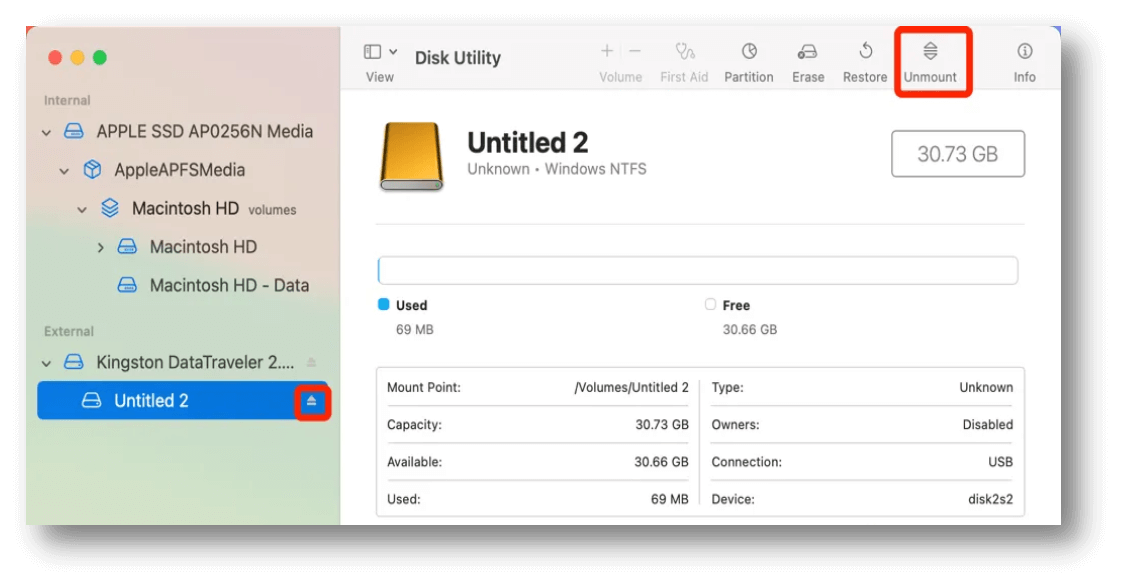Click the disk usage bar
The width and height of the screenshot is (1121, 585).
pyautogui.click(x=697, y=270)
